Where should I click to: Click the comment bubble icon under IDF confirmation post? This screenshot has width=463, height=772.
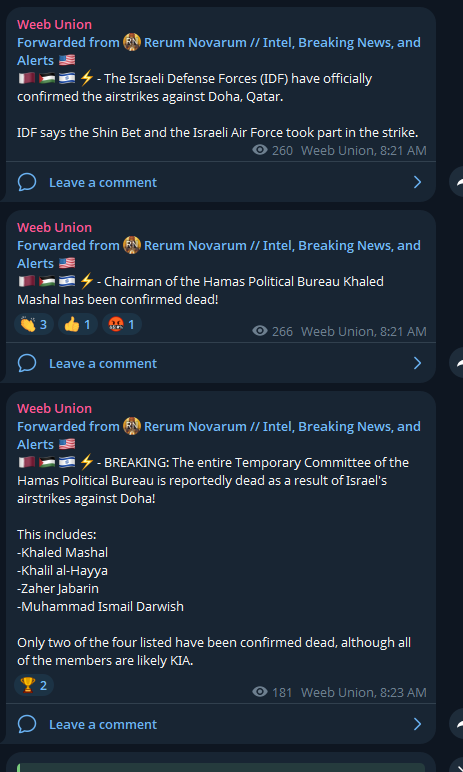tap(27, 182)
